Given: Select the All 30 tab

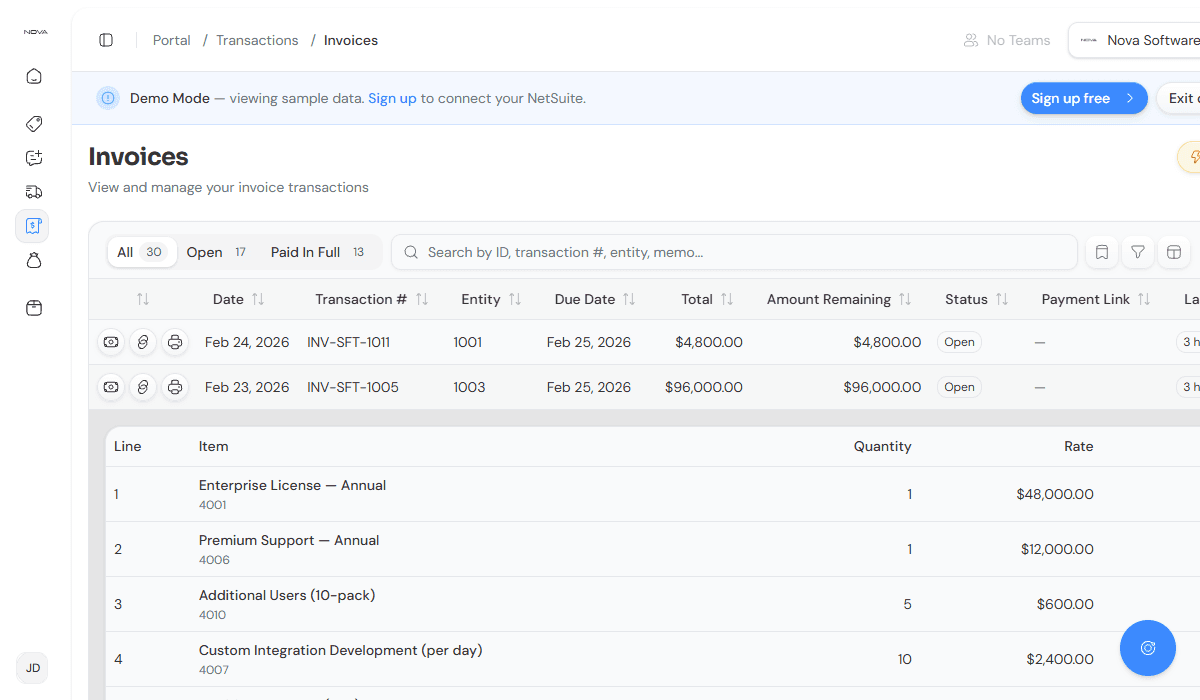Looking at the screenshot, I should tap(142, 252).
